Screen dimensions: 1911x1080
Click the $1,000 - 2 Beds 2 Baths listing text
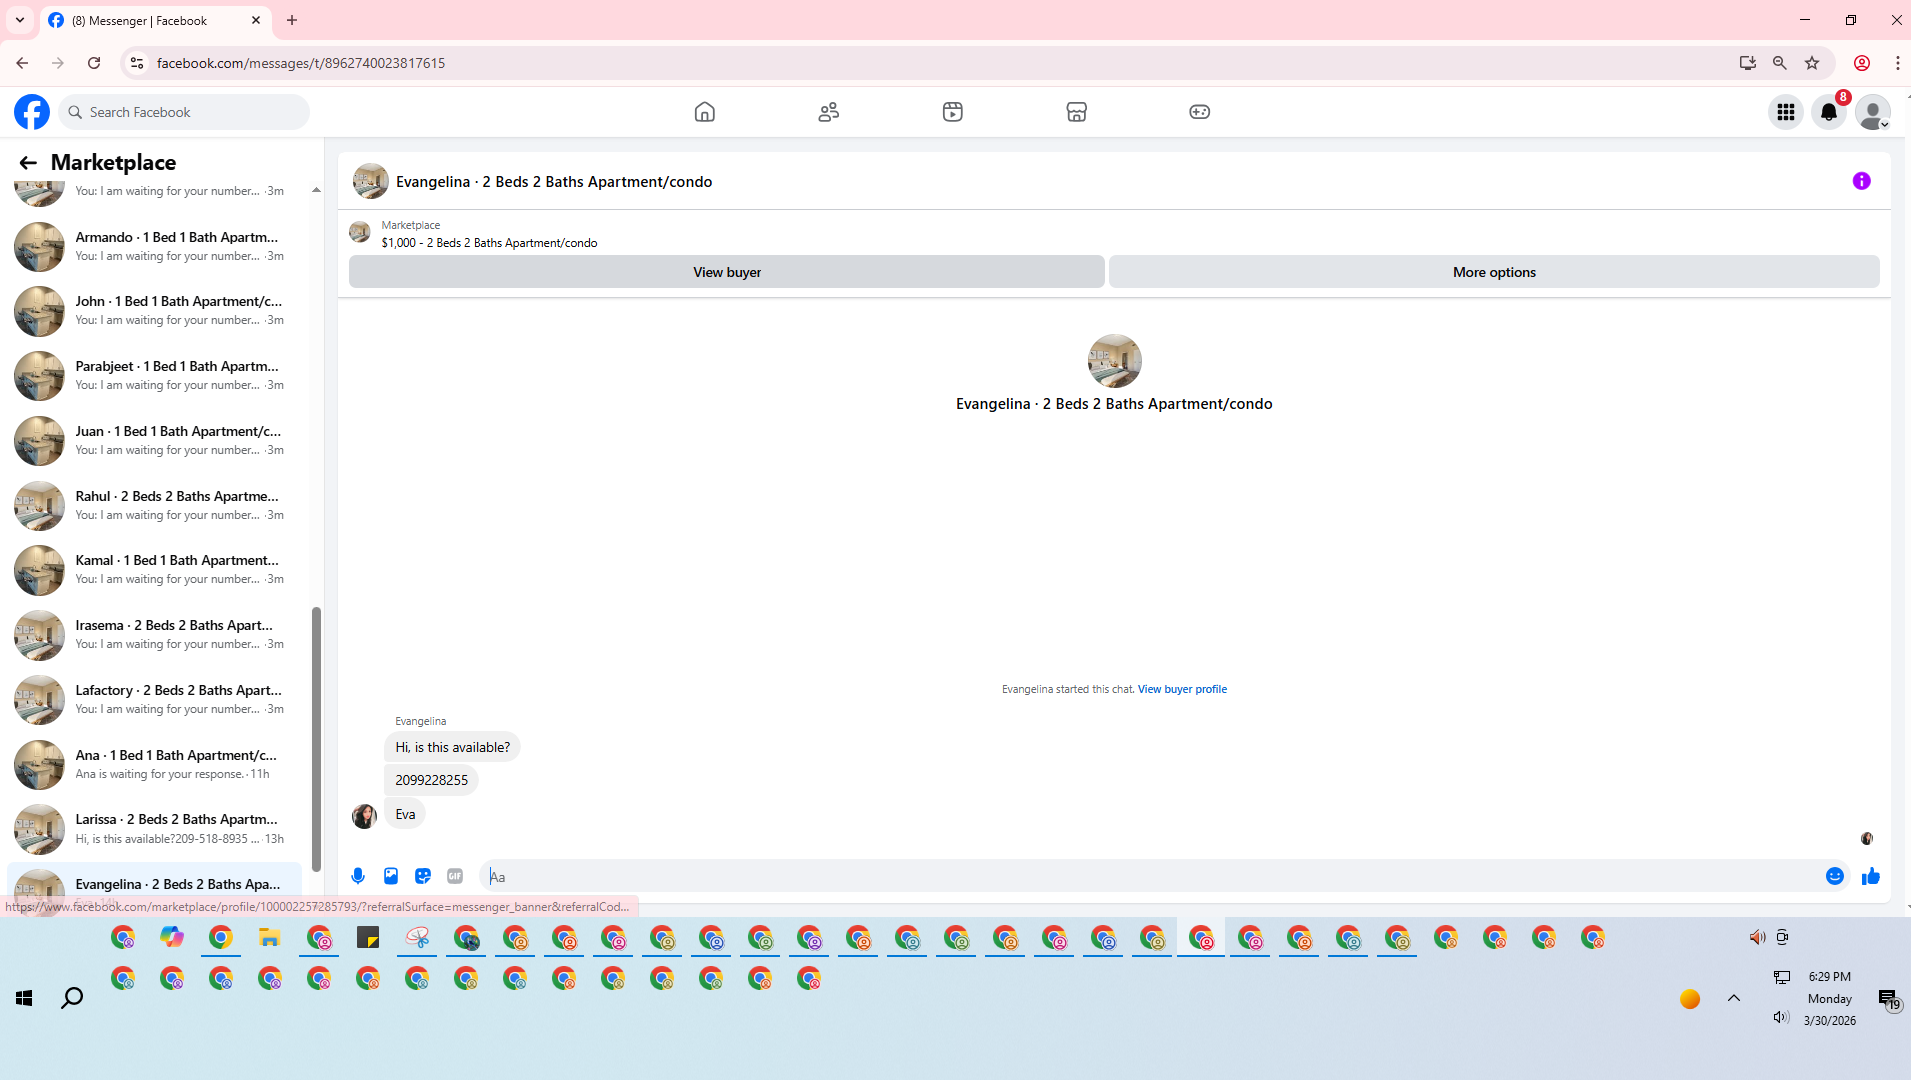pos(489,243)
